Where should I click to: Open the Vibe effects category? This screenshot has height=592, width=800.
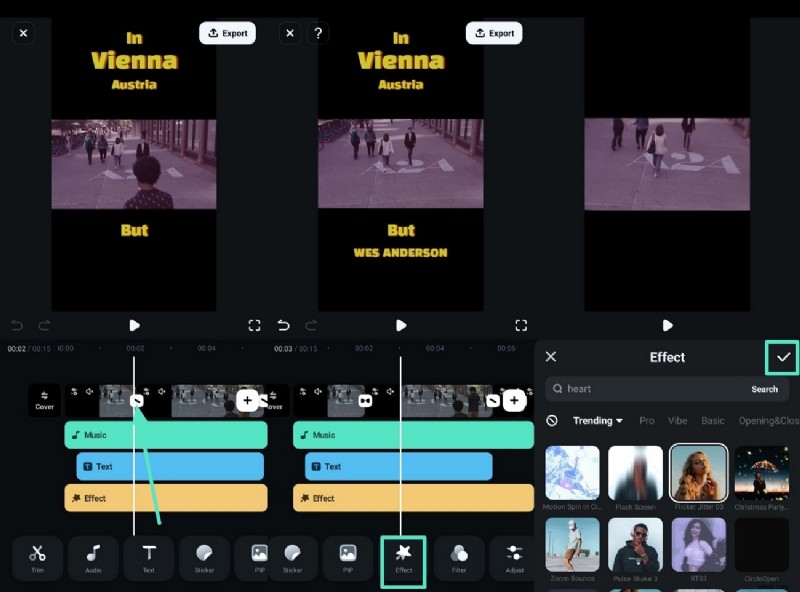[x=677, y=421]
